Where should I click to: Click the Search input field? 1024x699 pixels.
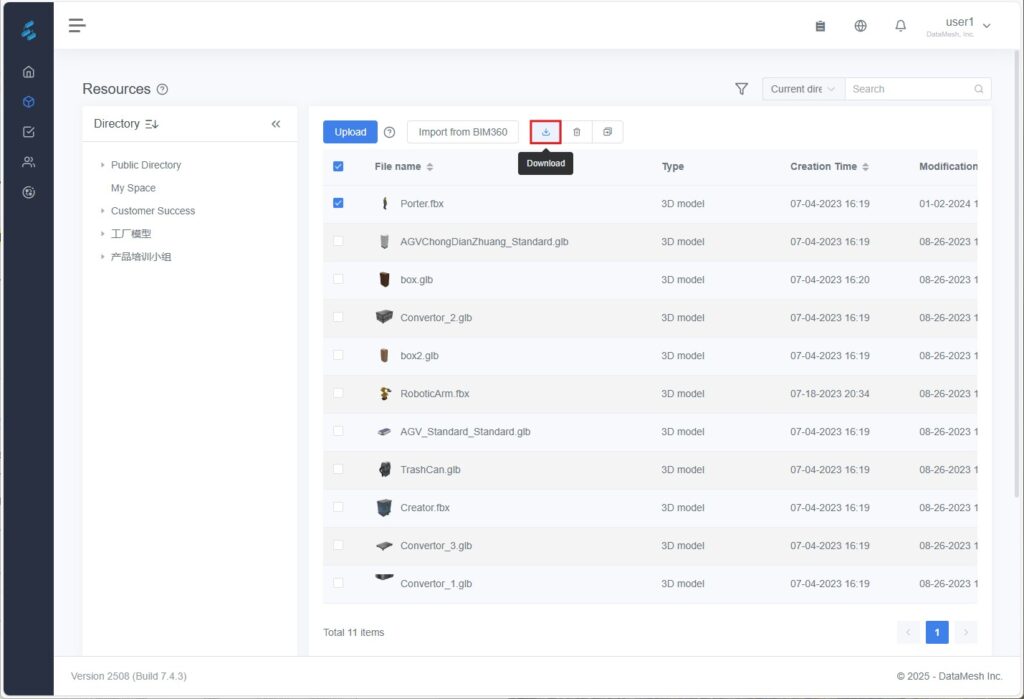tap(910, 89)
